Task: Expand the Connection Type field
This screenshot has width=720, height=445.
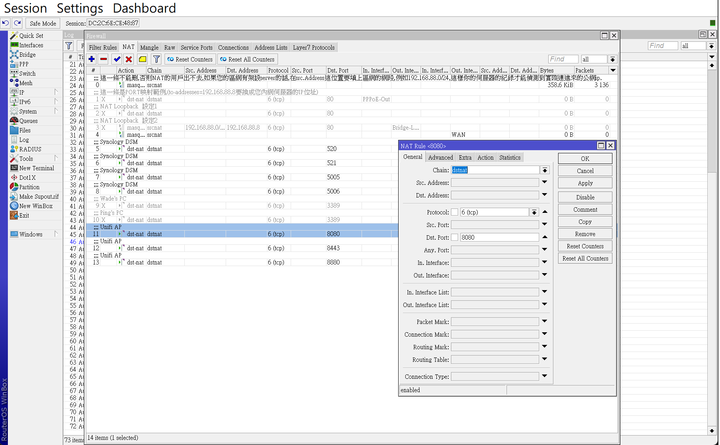Action: coord(545,376)
